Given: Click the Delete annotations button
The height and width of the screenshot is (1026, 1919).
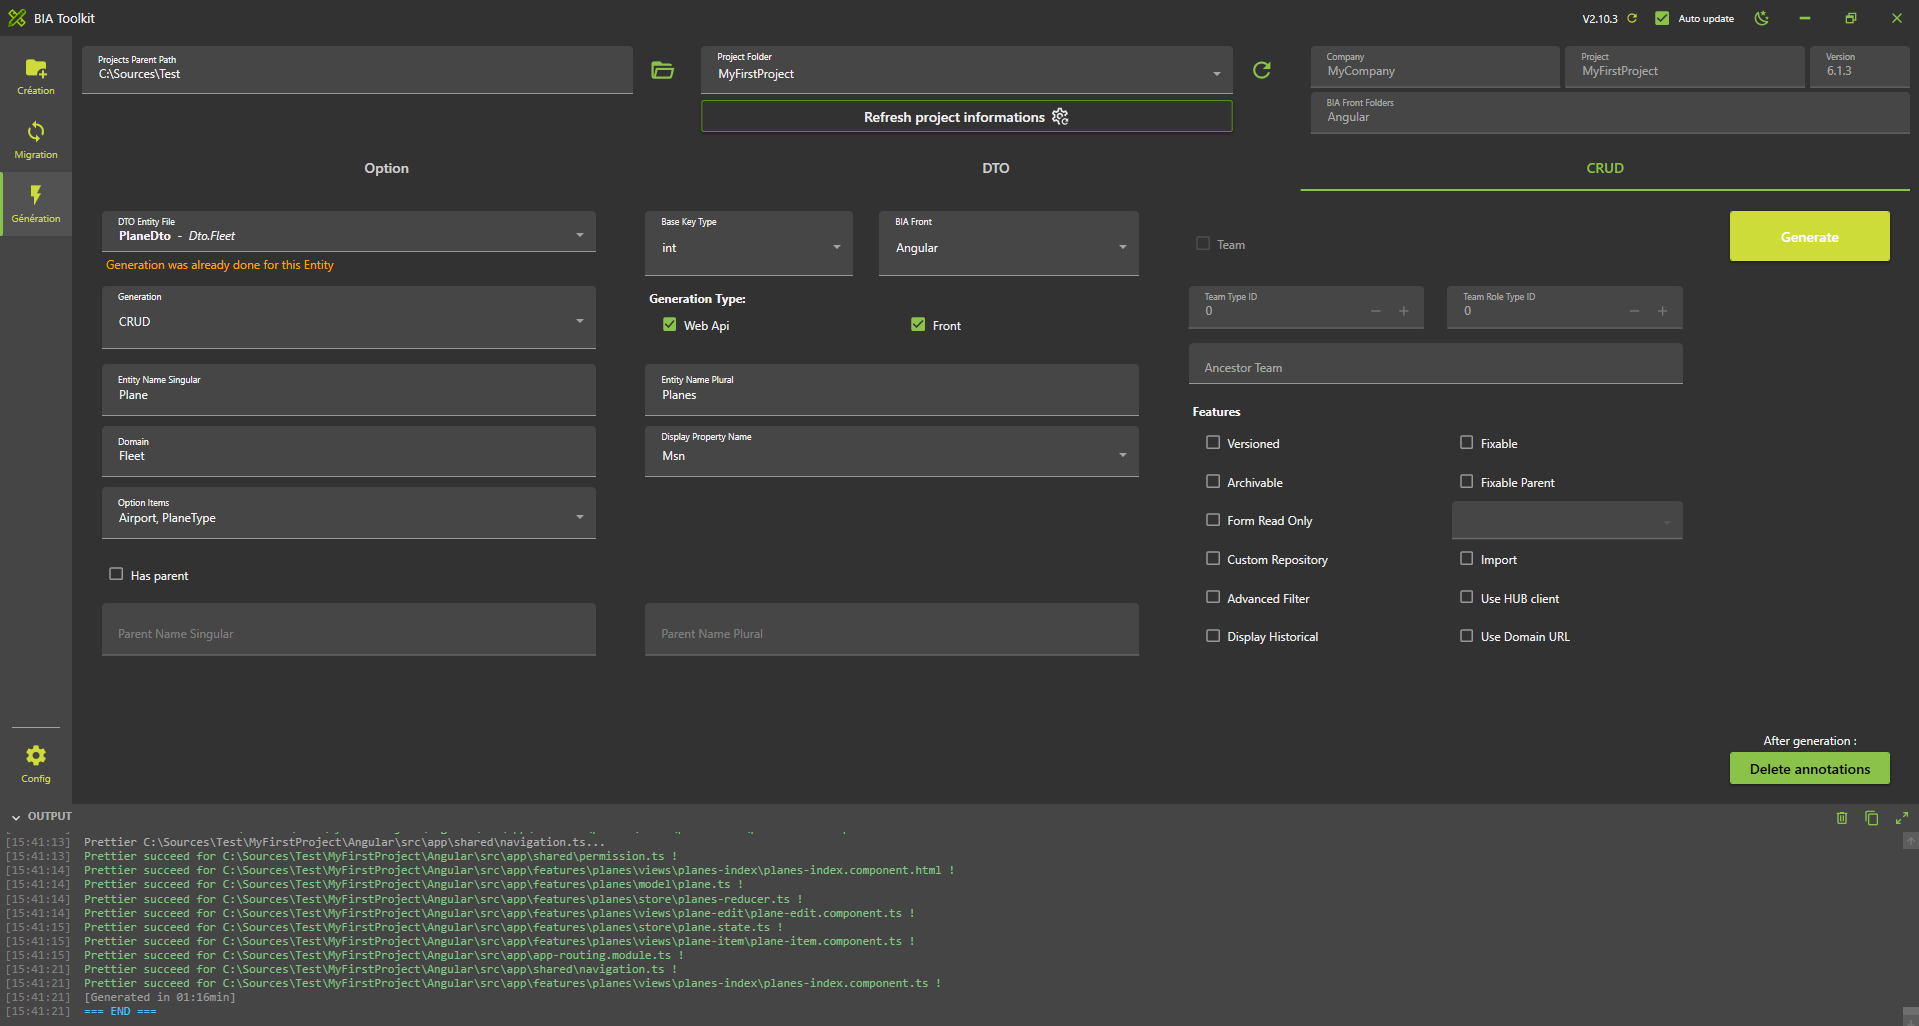Looking at the screenshot, I should click(1810, 768).
